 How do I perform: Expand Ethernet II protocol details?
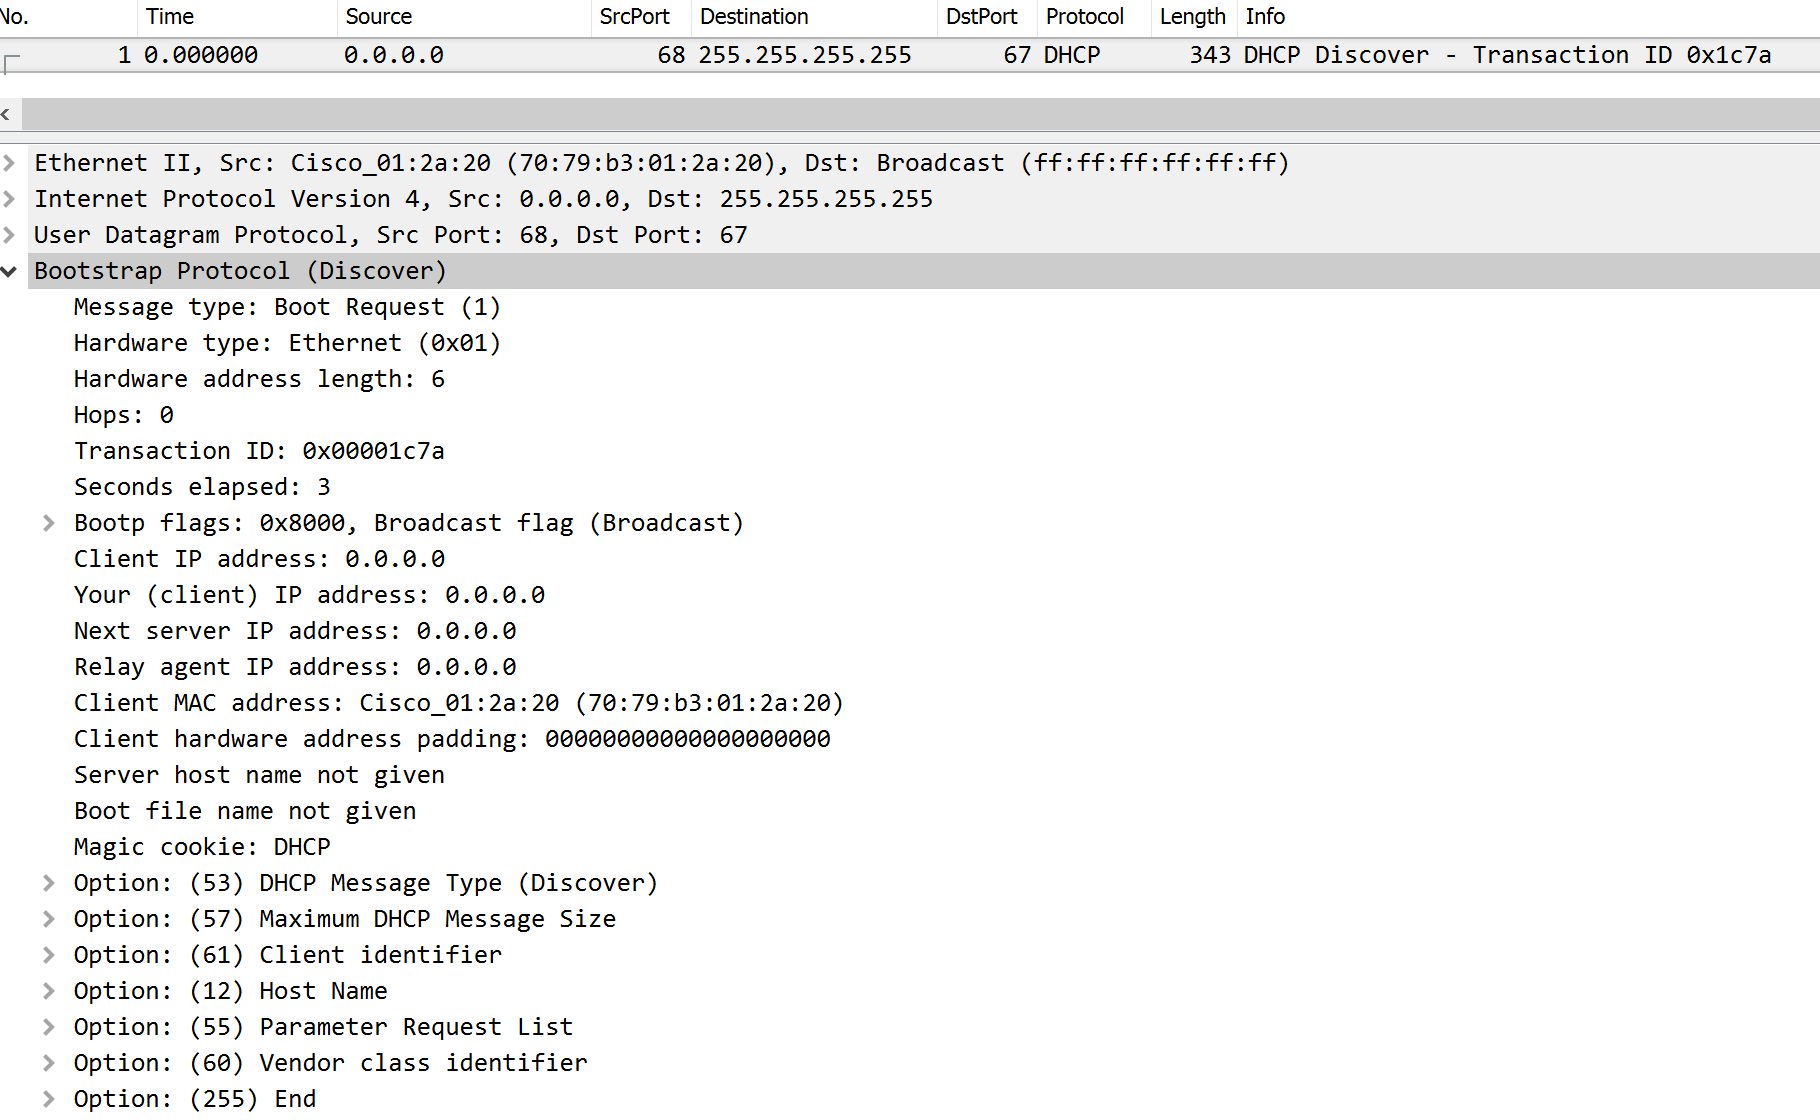9,162
